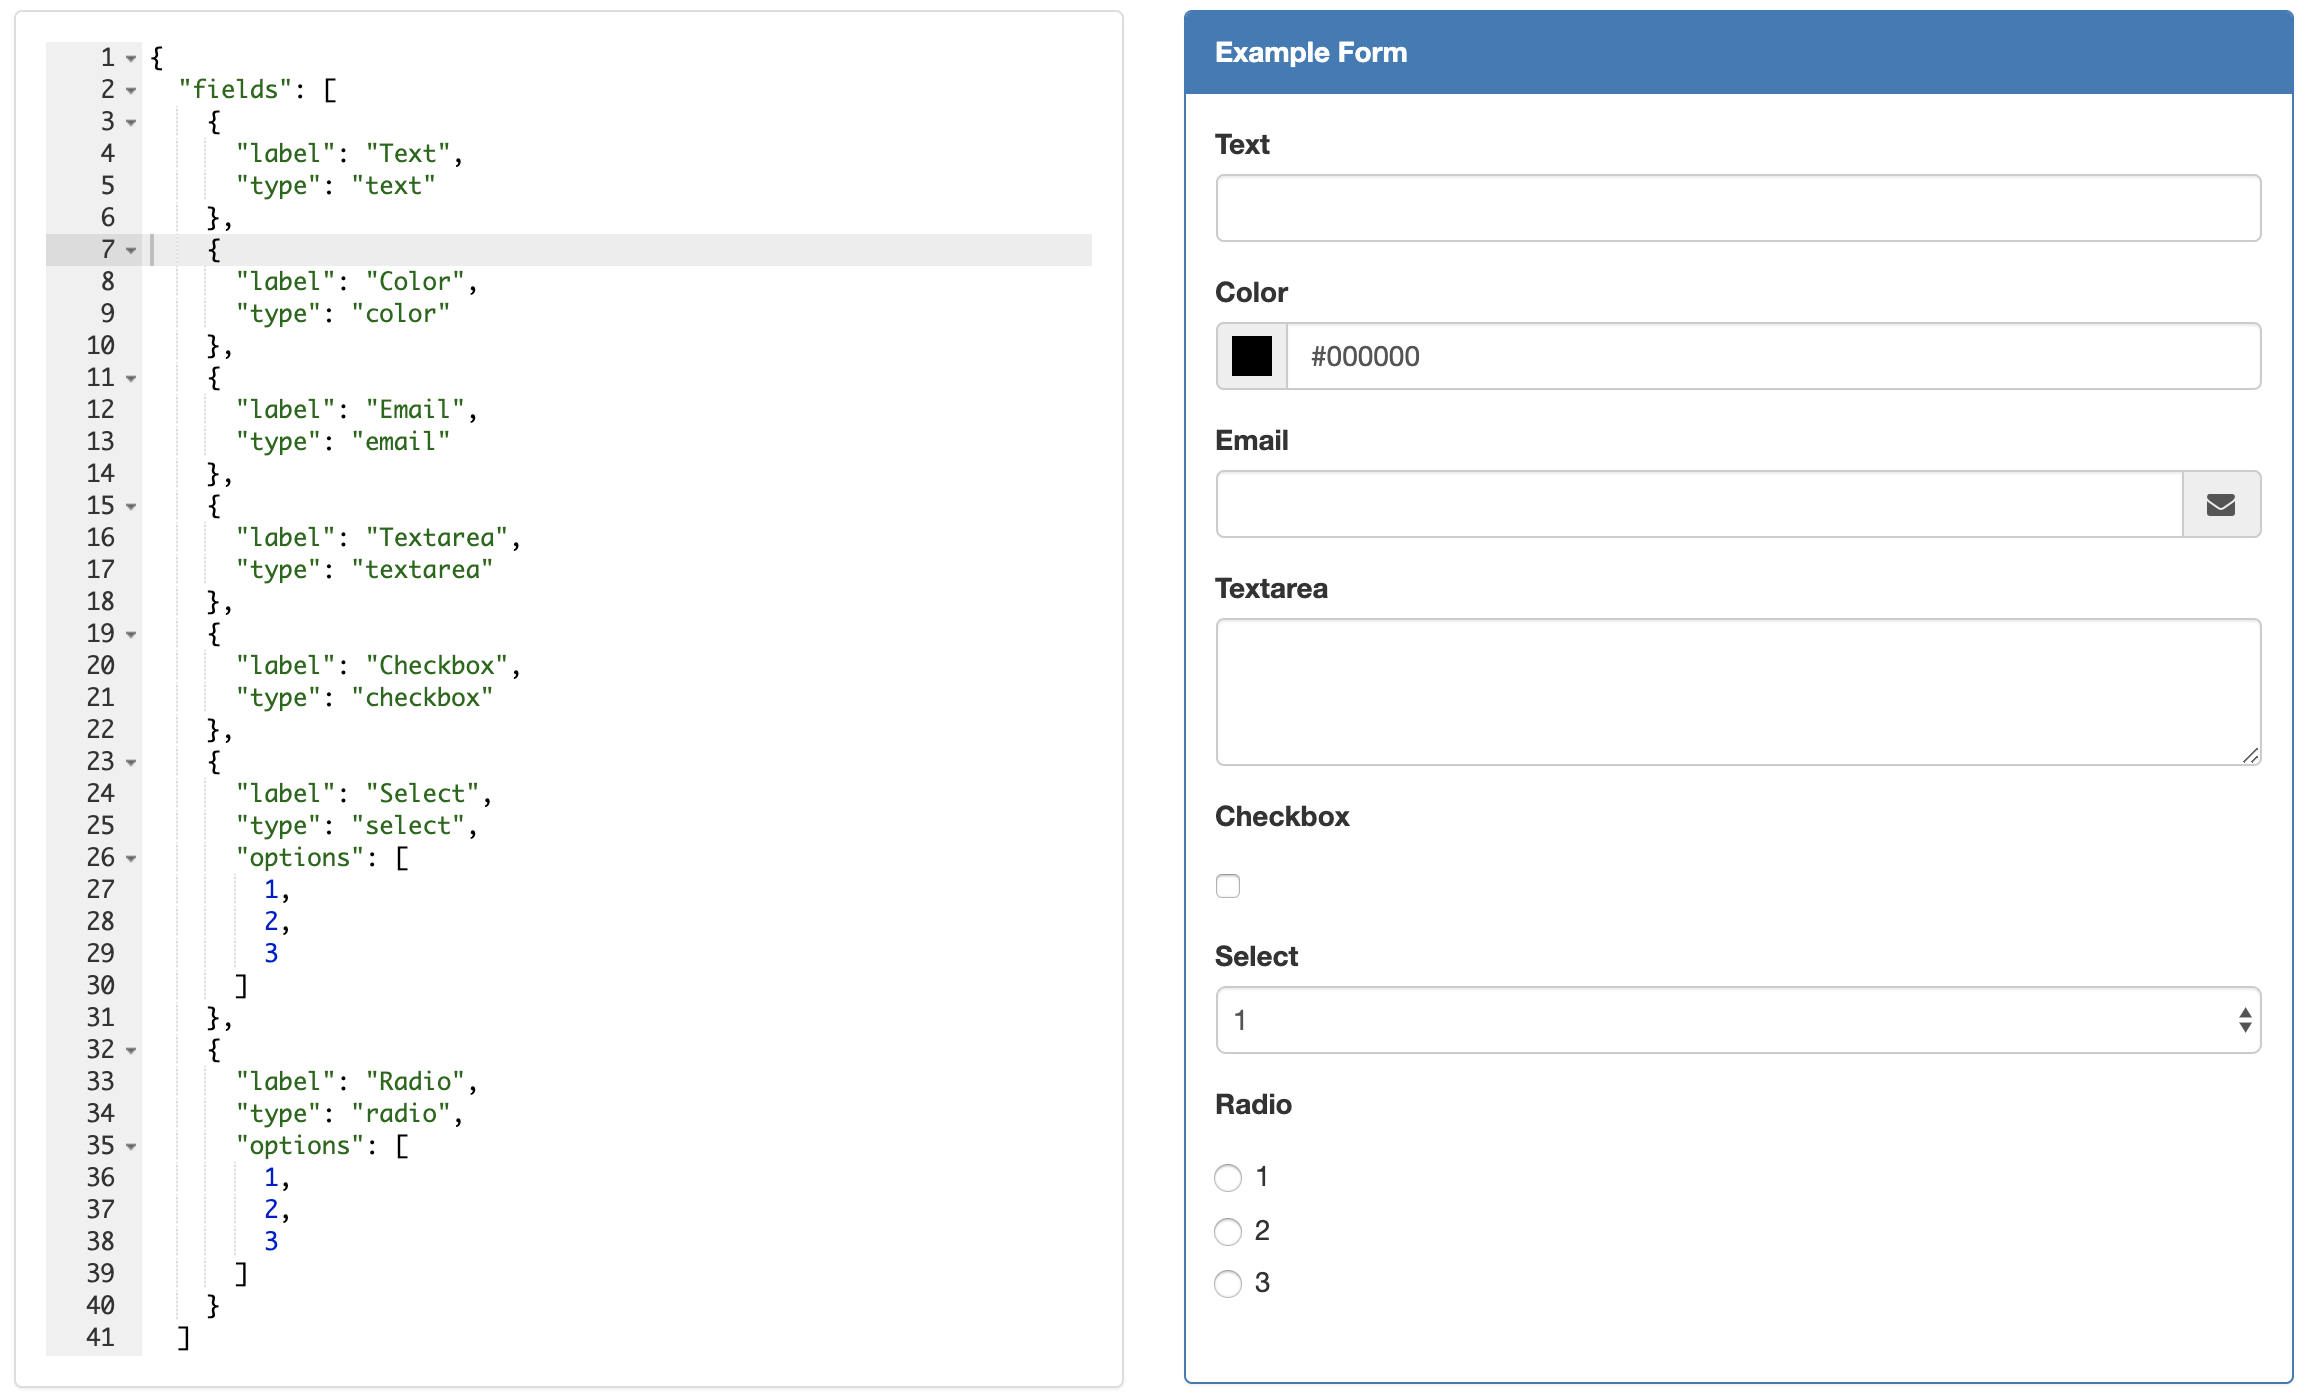
Task: Click inside the Textarea box
Action: (x=1737, y=692)
